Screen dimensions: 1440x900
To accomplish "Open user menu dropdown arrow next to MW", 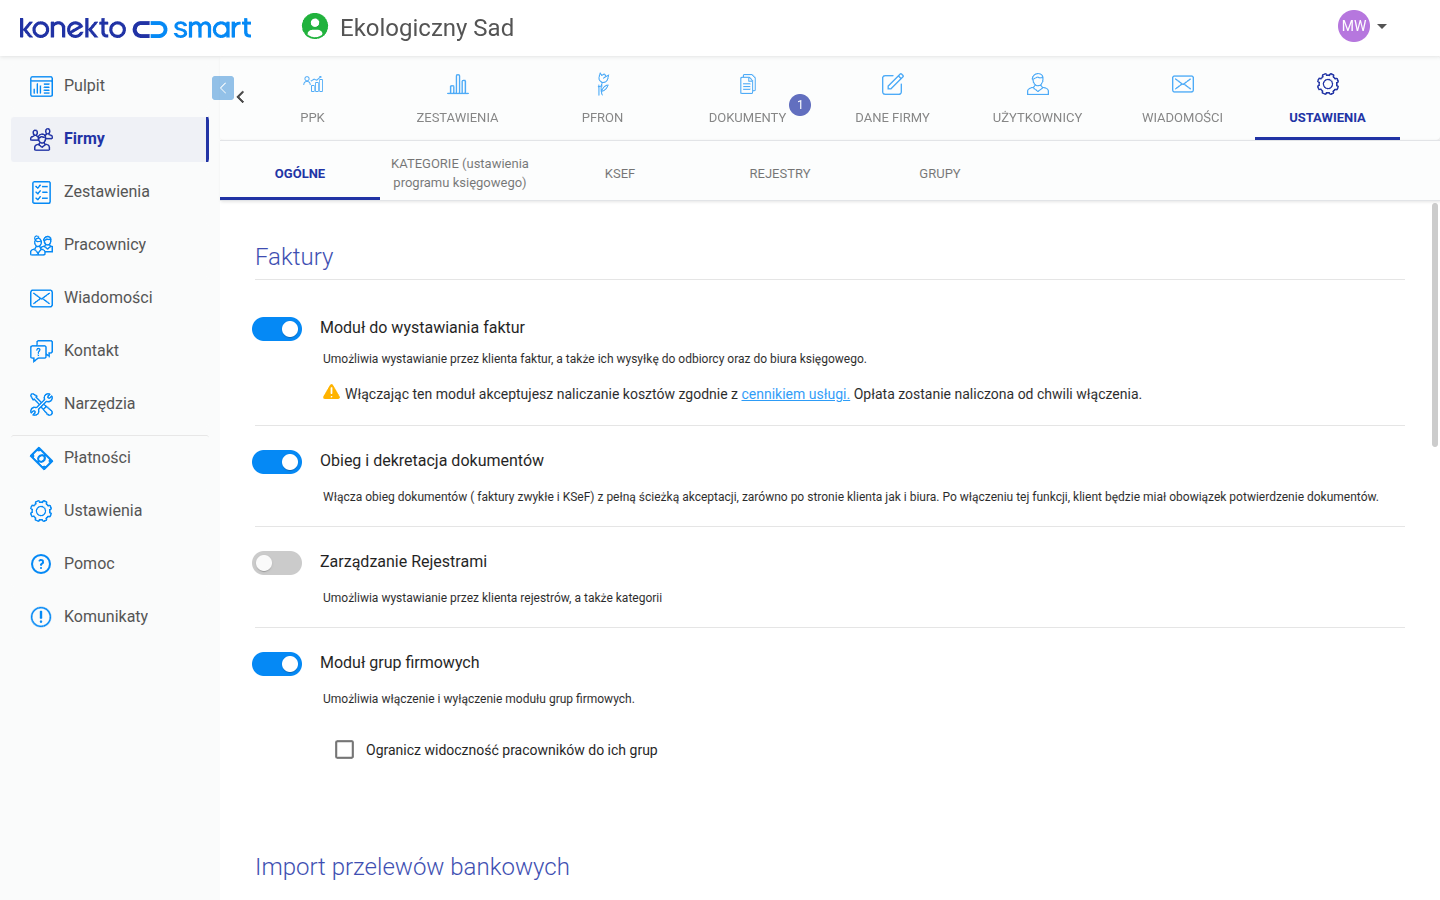I will pos(1382,27).
